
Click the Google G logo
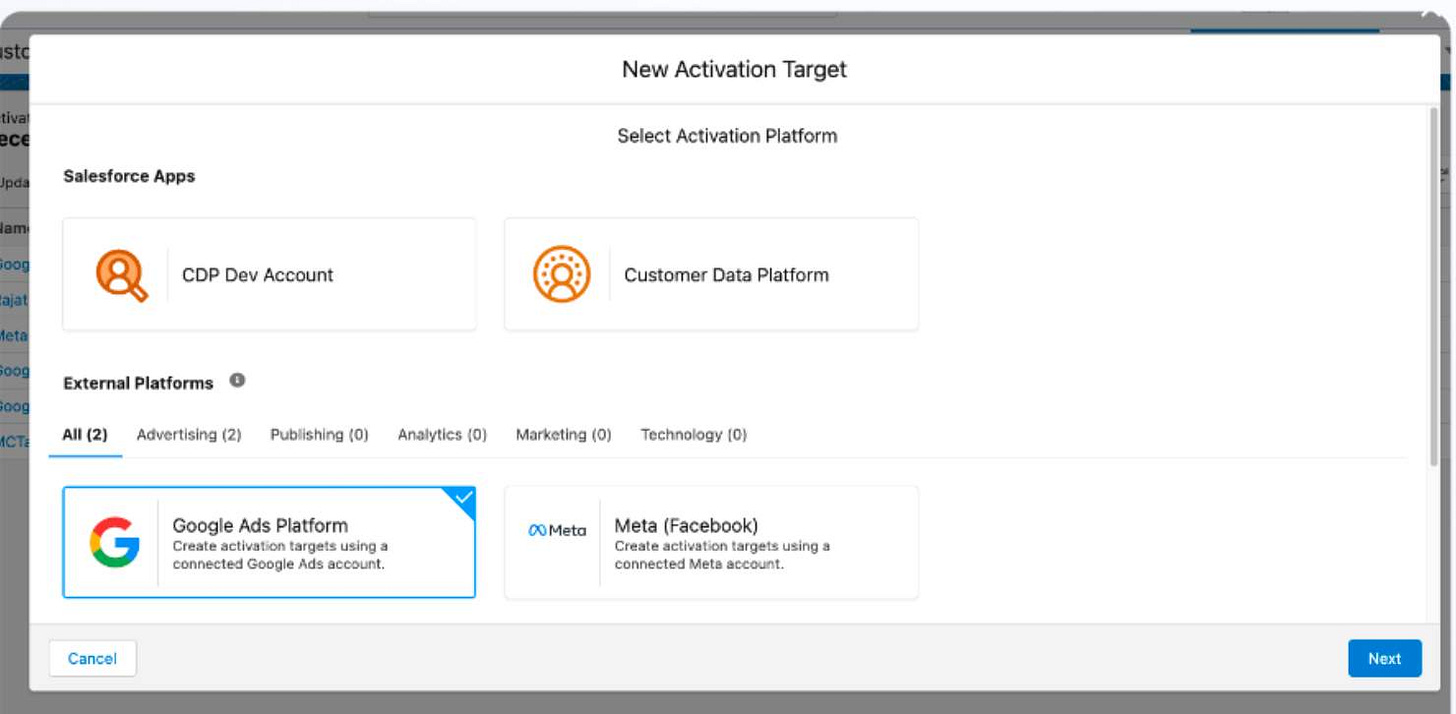click(116, 542)
